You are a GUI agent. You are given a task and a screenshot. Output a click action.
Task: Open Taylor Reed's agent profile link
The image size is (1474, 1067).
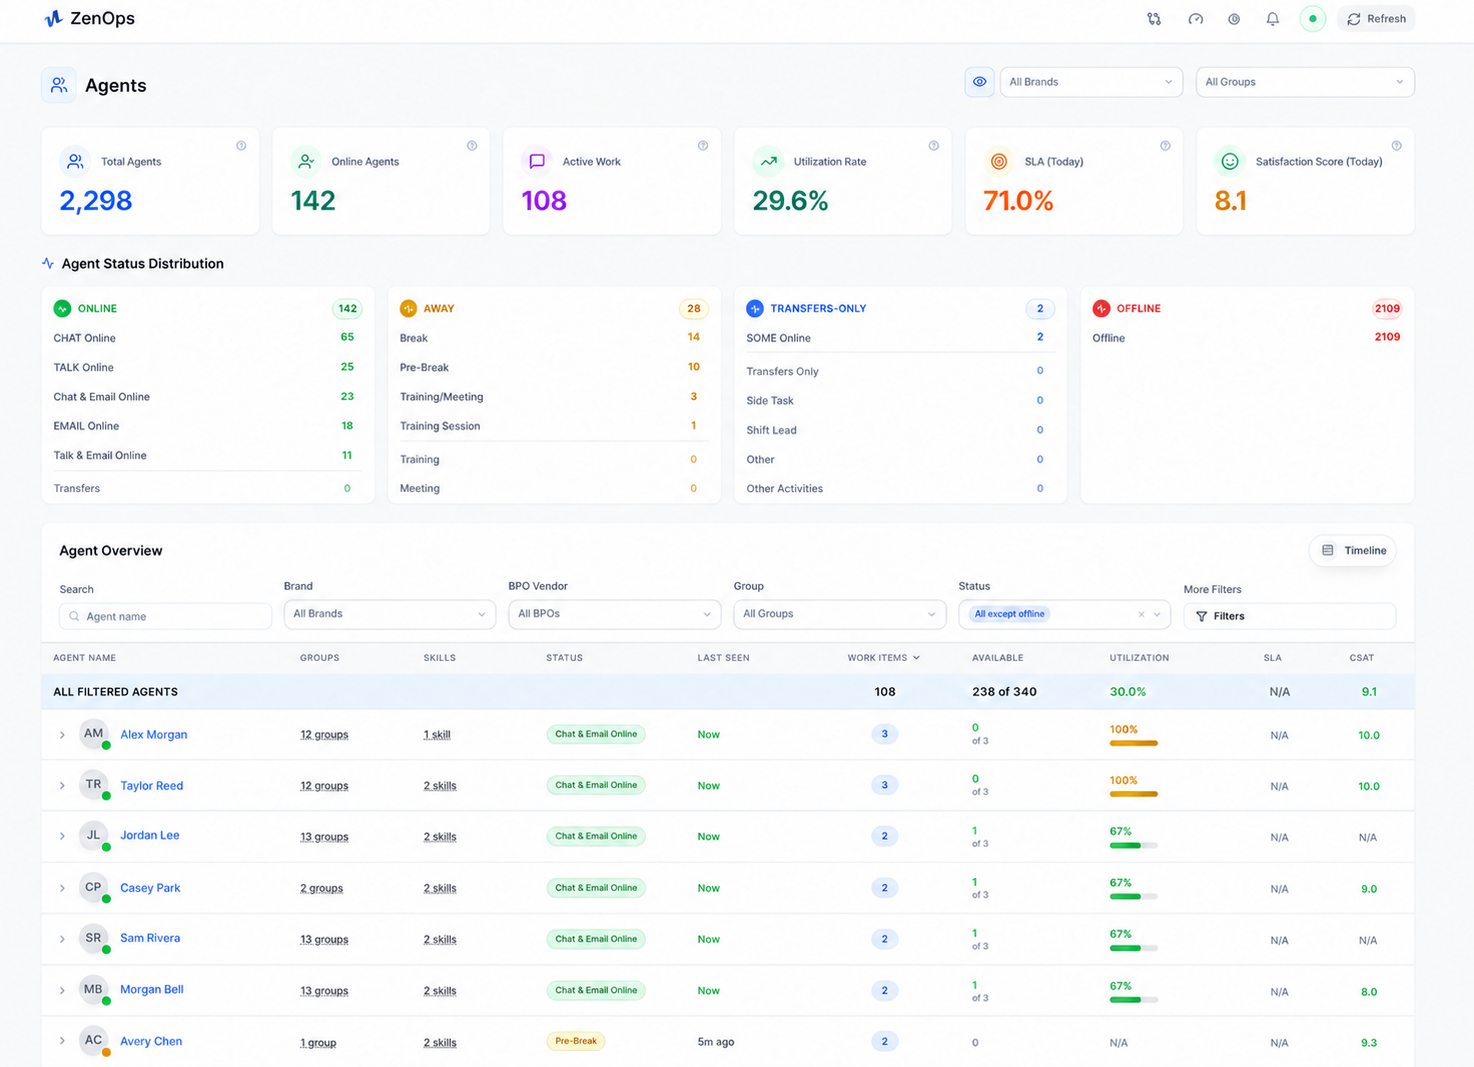tap(152, 786)
